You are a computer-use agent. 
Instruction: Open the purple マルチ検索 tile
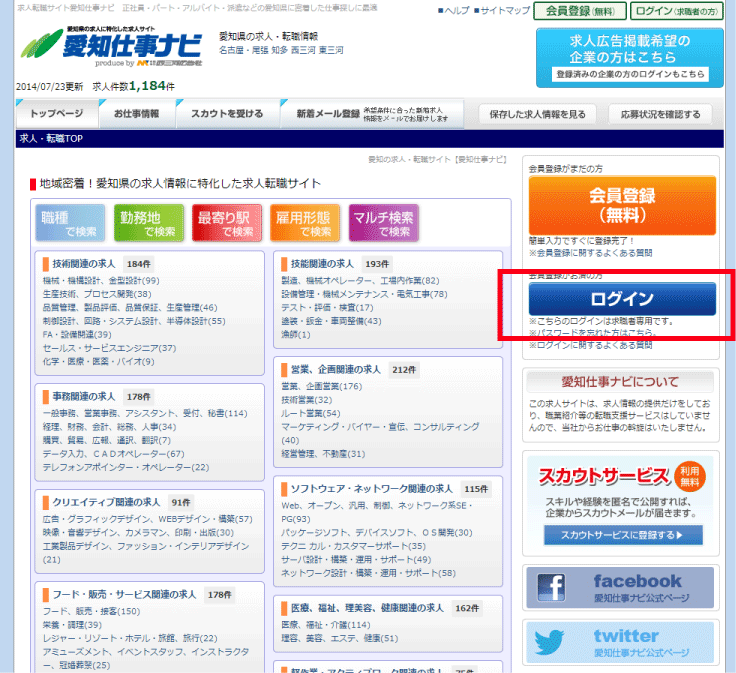click(x=383, y=223)
